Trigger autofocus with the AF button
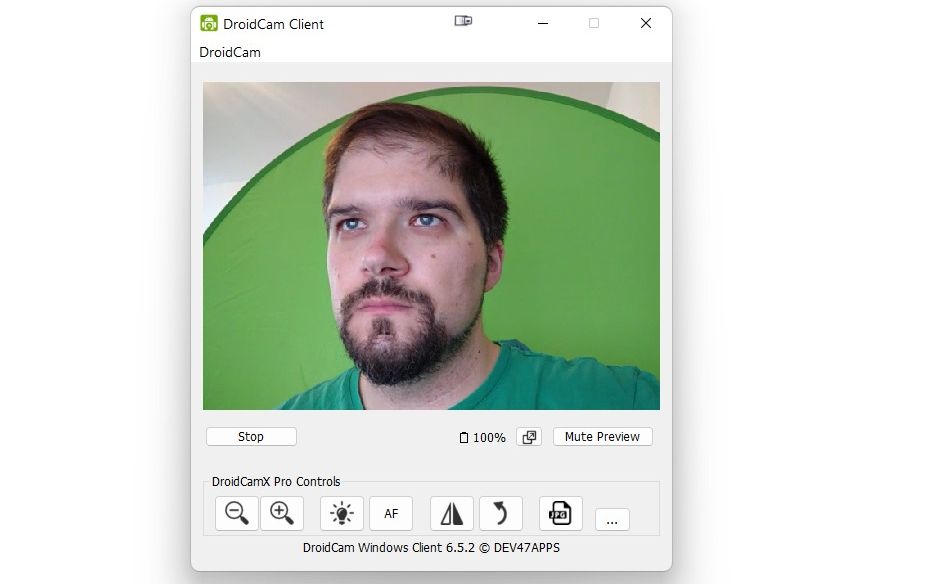Screen dimensions: 936x584 click(391, 513)
